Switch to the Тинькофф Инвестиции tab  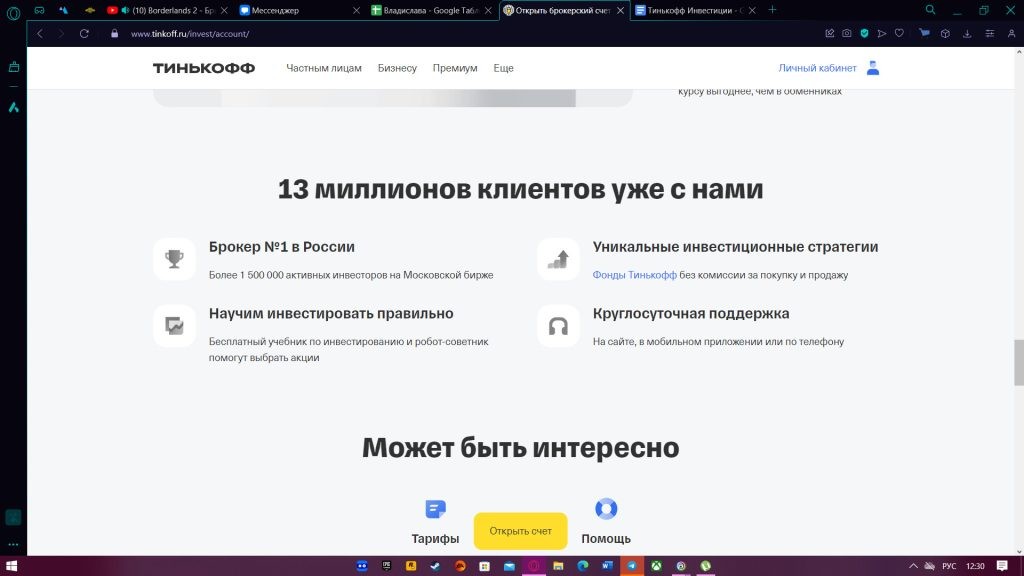coord(696,10)
